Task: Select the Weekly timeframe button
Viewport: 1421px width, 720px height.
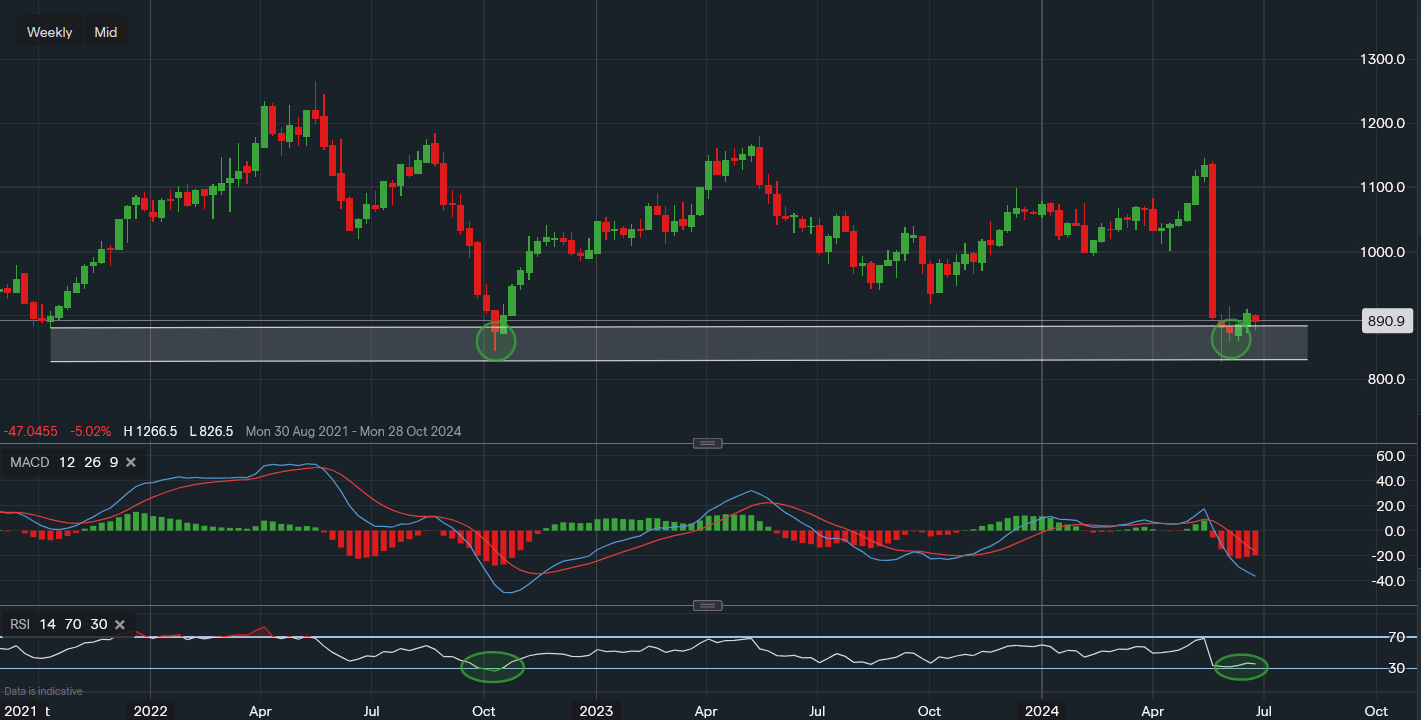Action: 49,31
